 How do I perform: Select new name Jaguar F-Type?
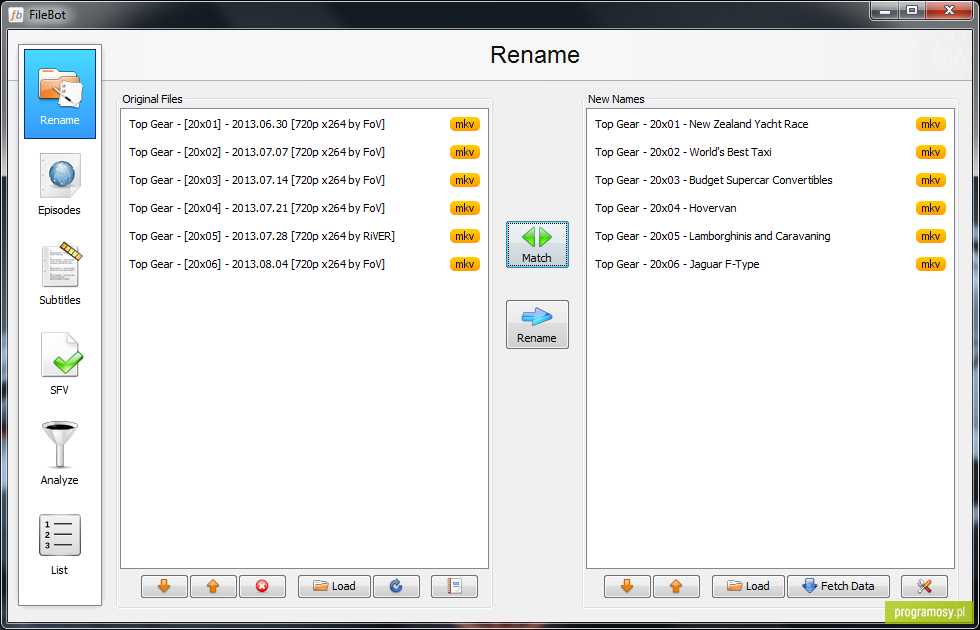coord(771,264)
